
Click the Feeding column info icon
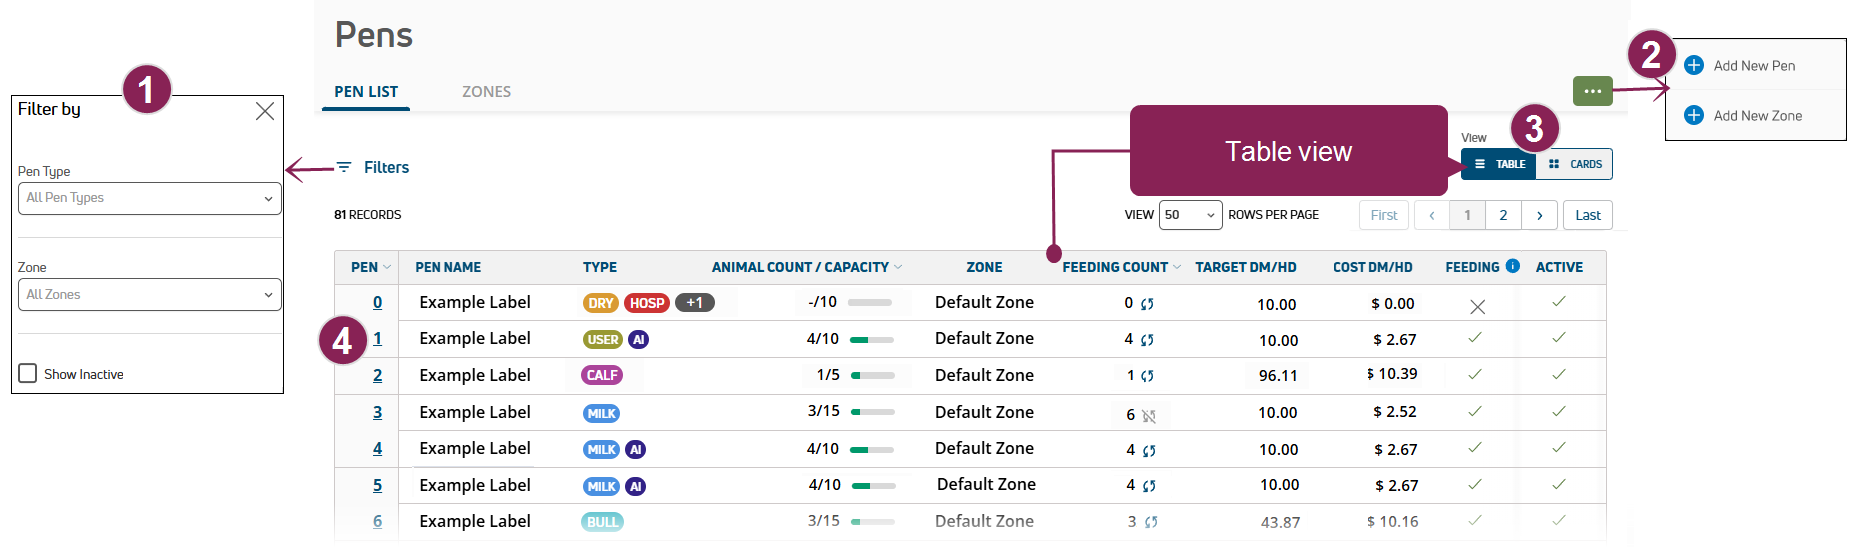(1513, 266)
